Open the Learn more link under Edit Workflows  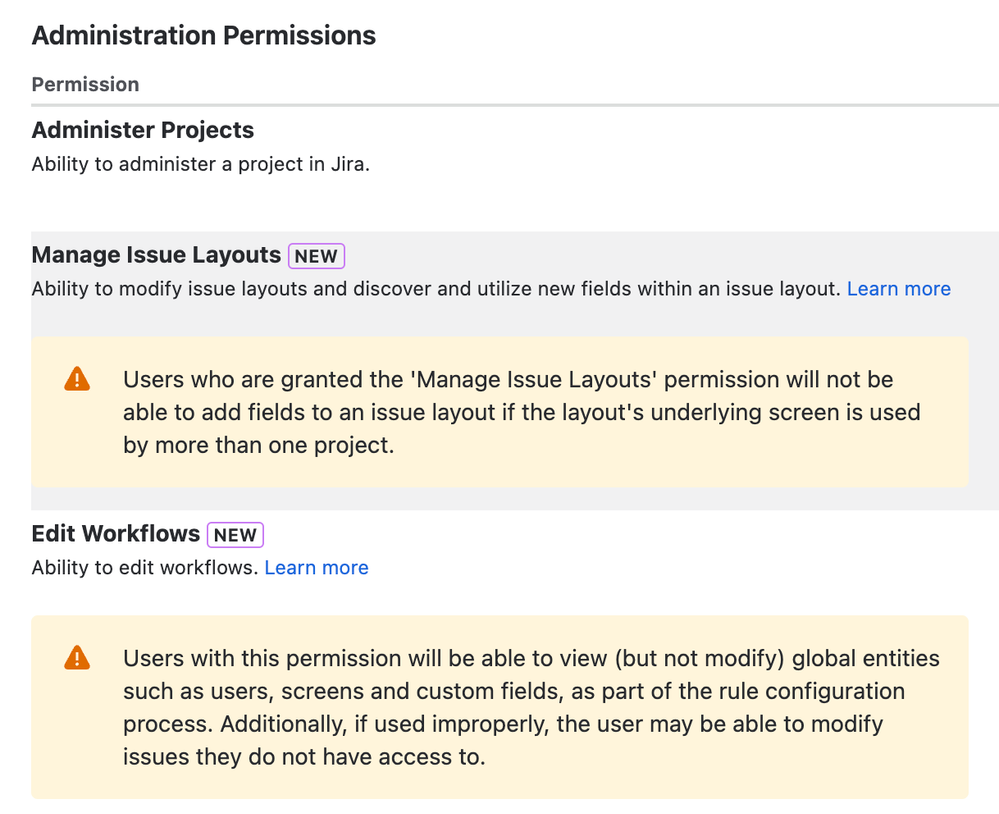click(x=316, y=567)
